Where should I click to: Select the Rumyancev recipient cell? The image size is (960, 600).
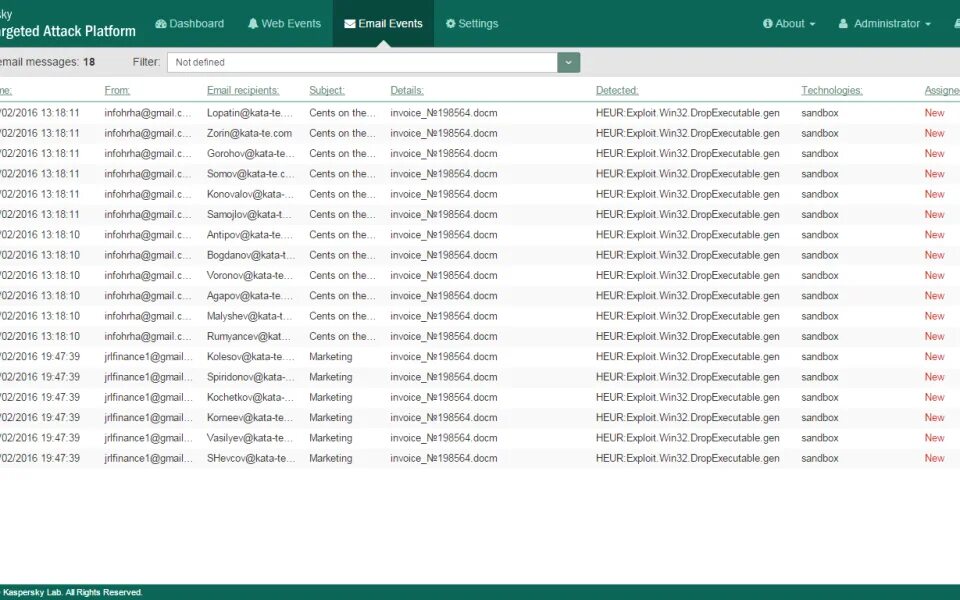[x=249, y=336]
